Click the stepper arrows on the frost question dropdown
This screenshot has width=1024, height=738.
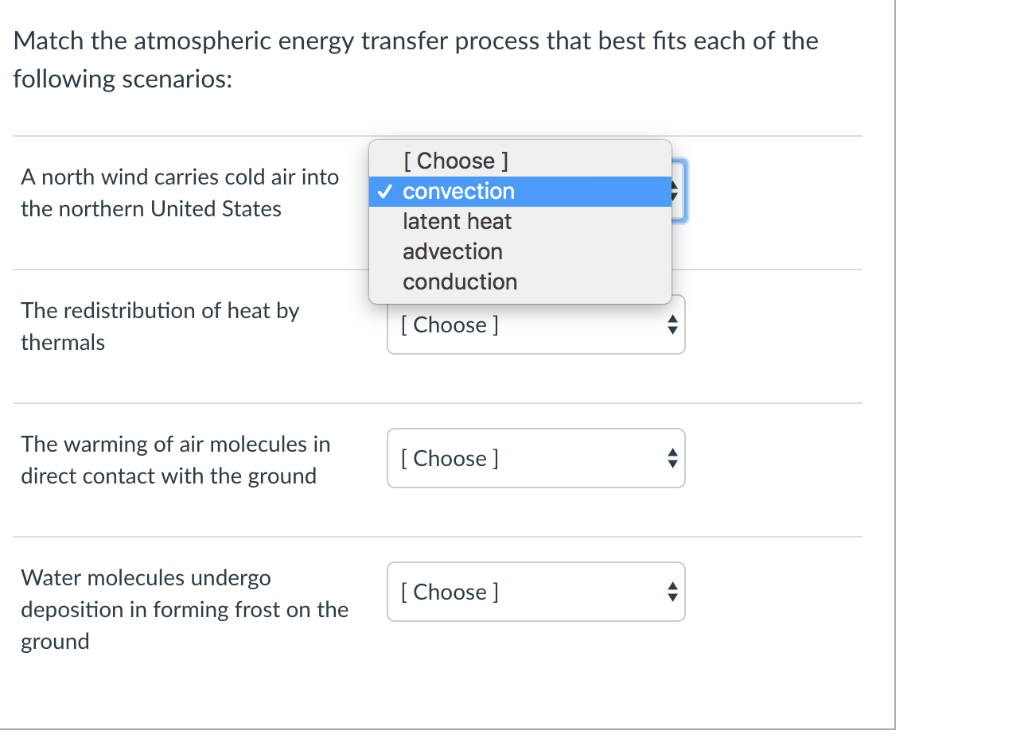coord(673,591)
